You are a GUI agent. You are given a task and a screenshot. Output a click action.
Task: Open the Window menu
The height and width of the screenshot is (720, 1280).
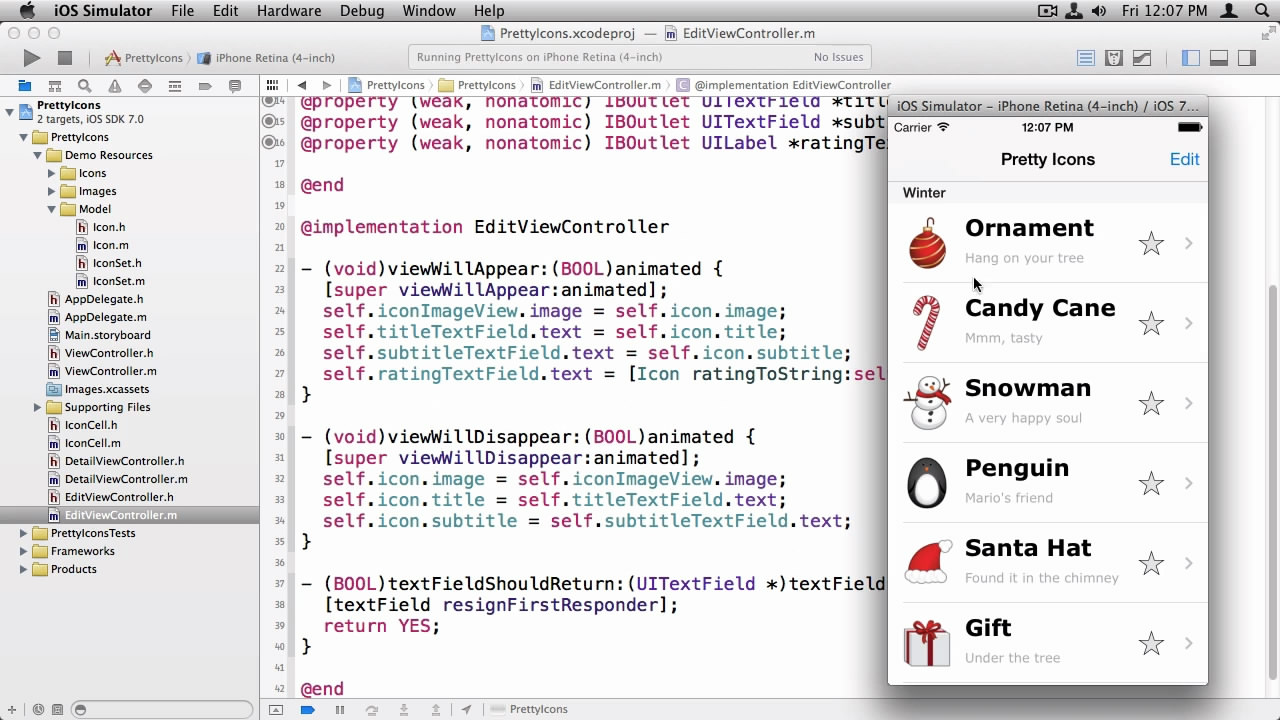(428, 11)
